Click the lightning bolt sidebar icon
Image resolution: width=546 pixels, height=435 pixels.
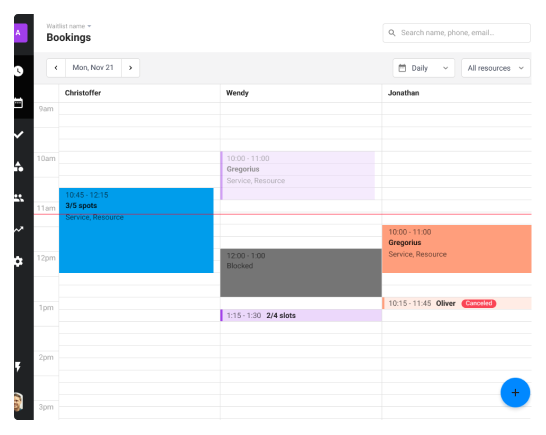[18, 366]
